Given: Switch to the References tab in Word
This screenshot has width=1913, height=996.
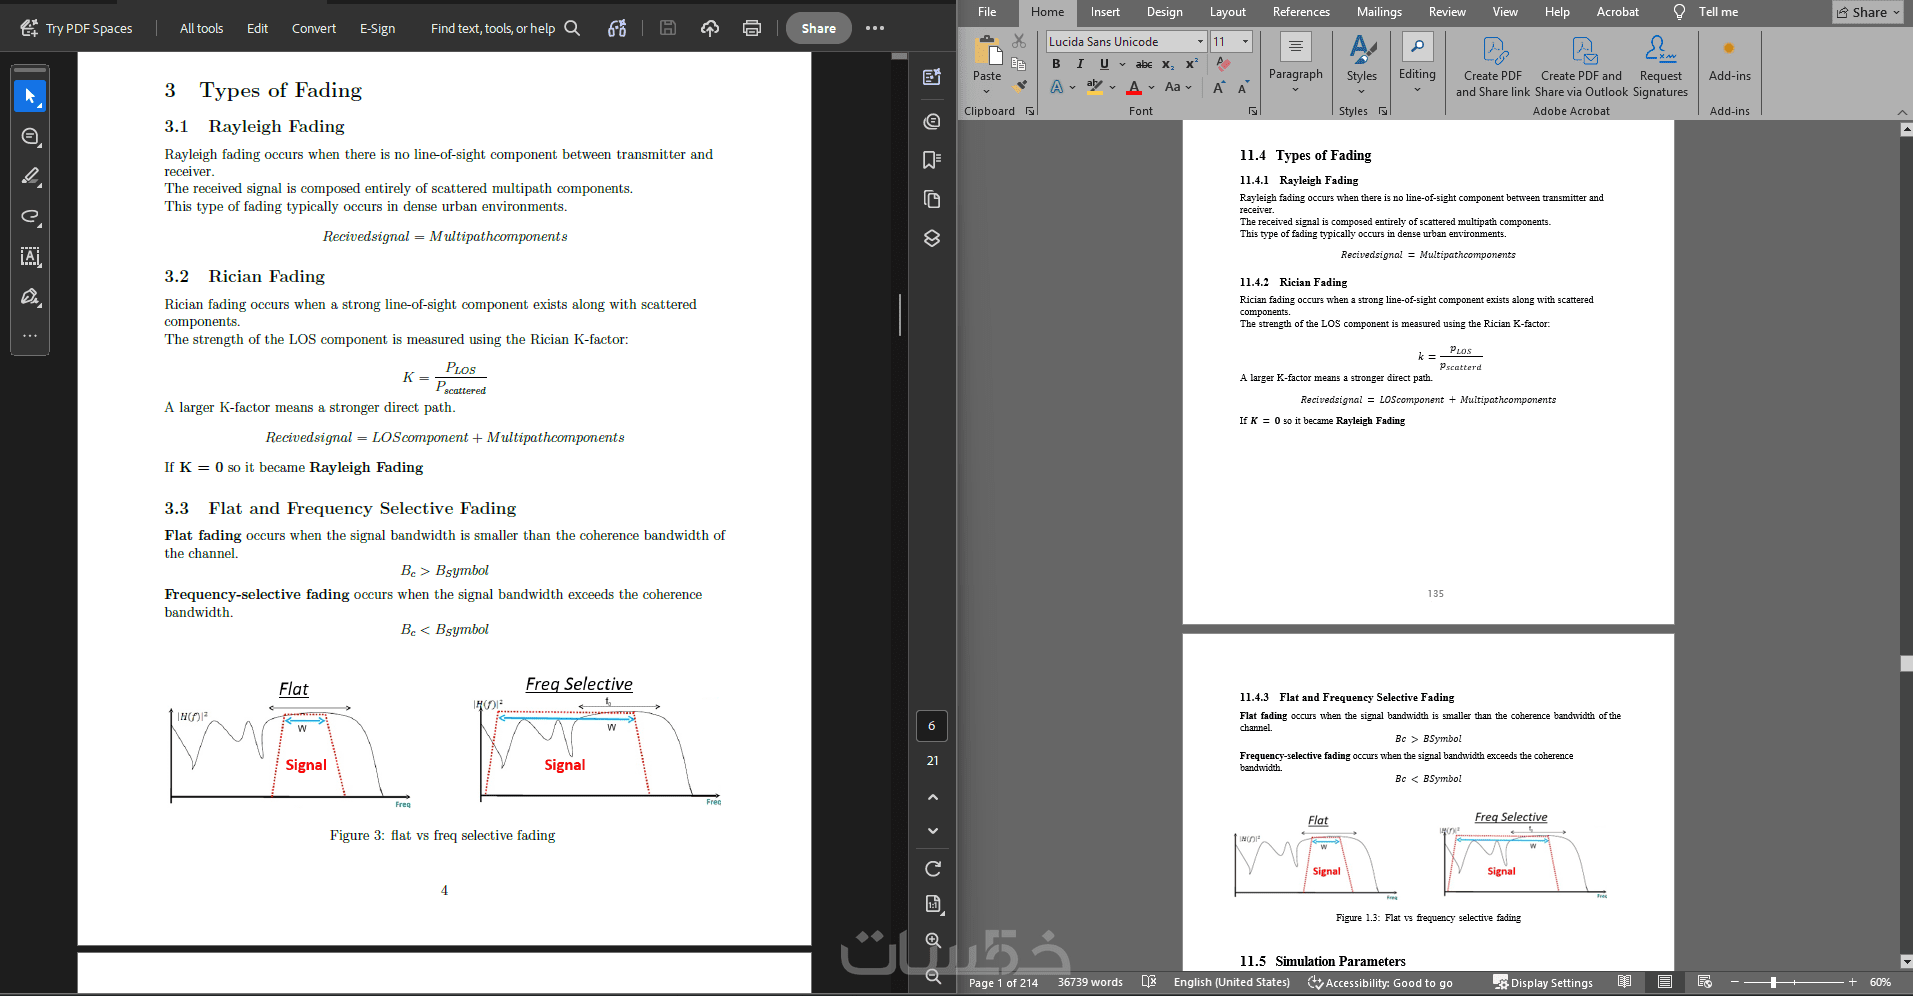Looking at the screenshot, I should 1301,12.
